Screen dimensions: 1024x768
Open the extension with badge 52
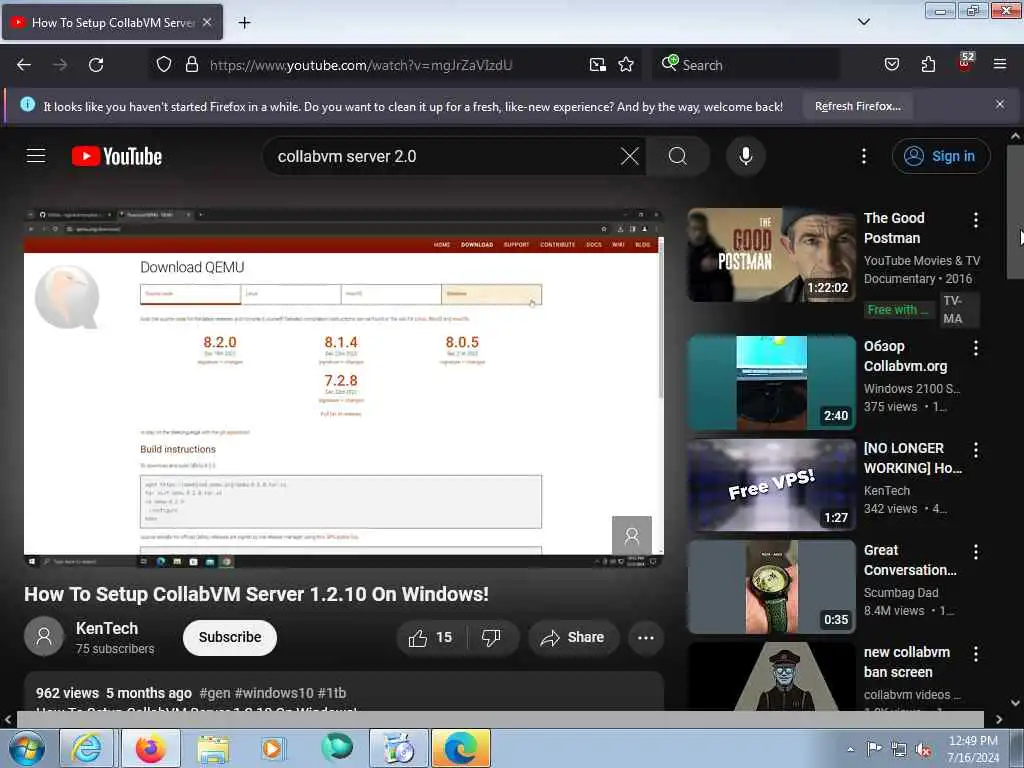[965, 63]
